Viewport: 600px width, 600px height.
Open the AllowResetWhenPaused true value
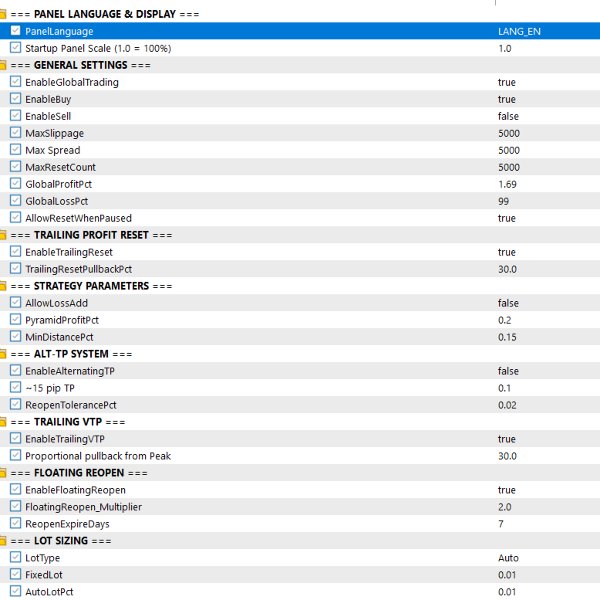point(507,218)
